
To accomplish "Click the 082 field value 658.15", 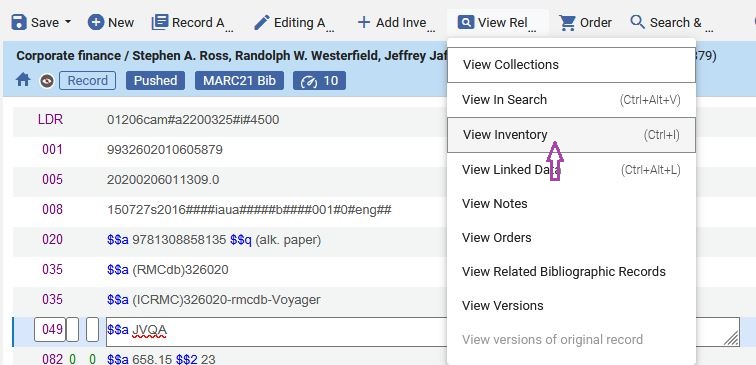I will (x=152, y=359).
